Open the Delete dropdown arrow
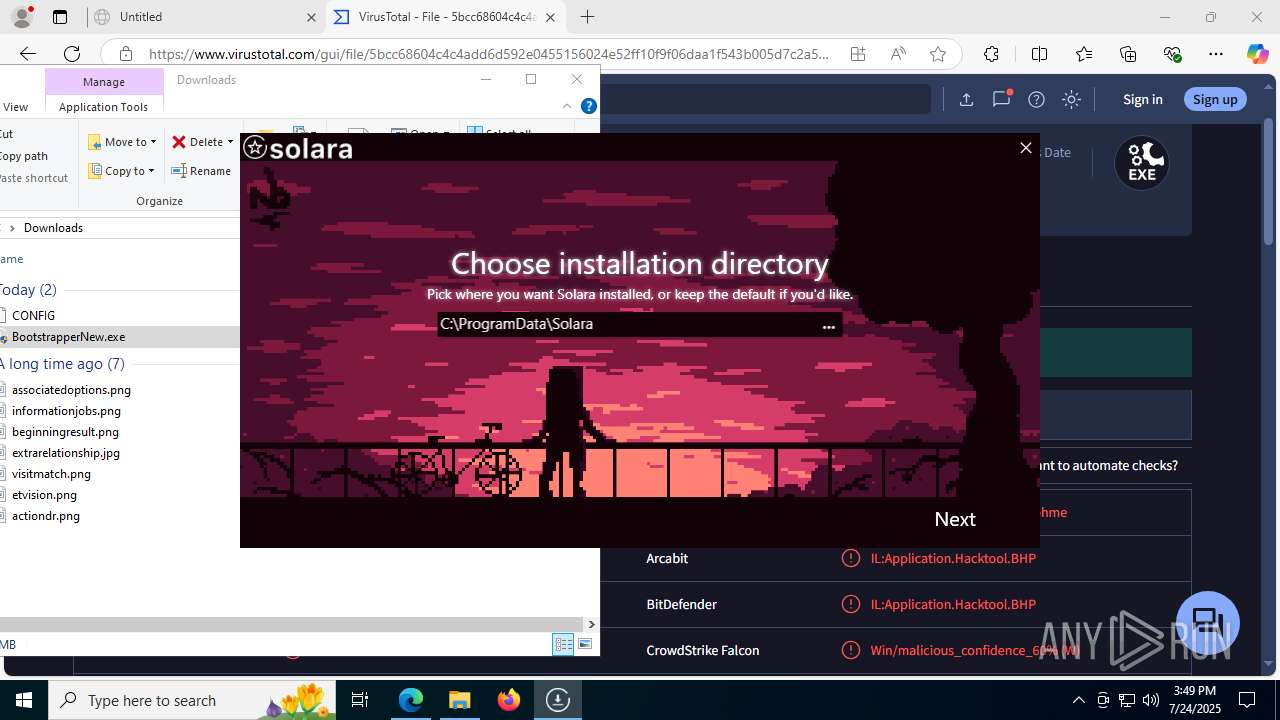 [x=230, y=142]
